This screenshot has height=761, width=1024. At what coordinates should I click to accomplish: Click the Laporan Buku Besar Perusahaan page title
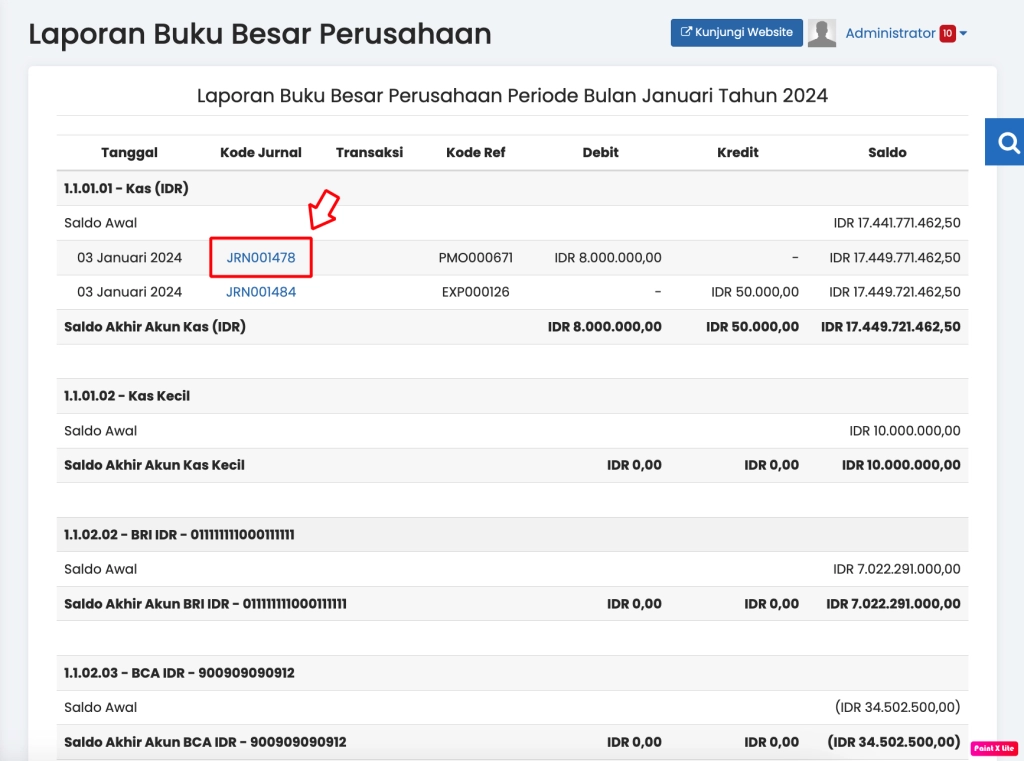coord(260,33)
